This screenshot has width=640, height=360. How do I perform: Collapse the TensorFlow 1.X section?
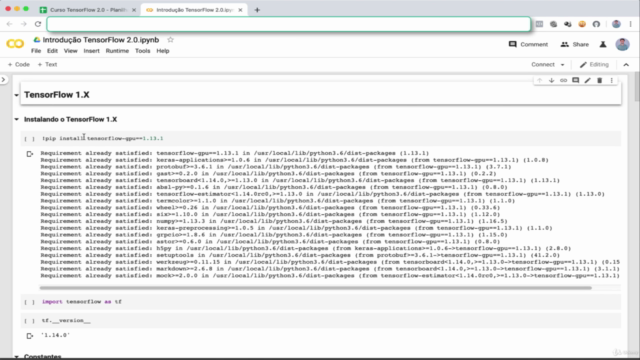click(x=16, y=95)
